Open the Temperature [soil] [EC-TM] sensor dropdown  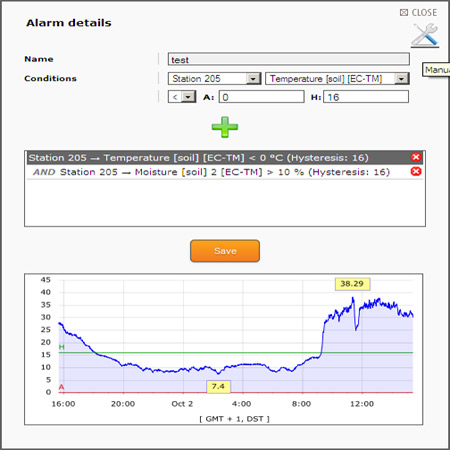[x=337, y=79]
